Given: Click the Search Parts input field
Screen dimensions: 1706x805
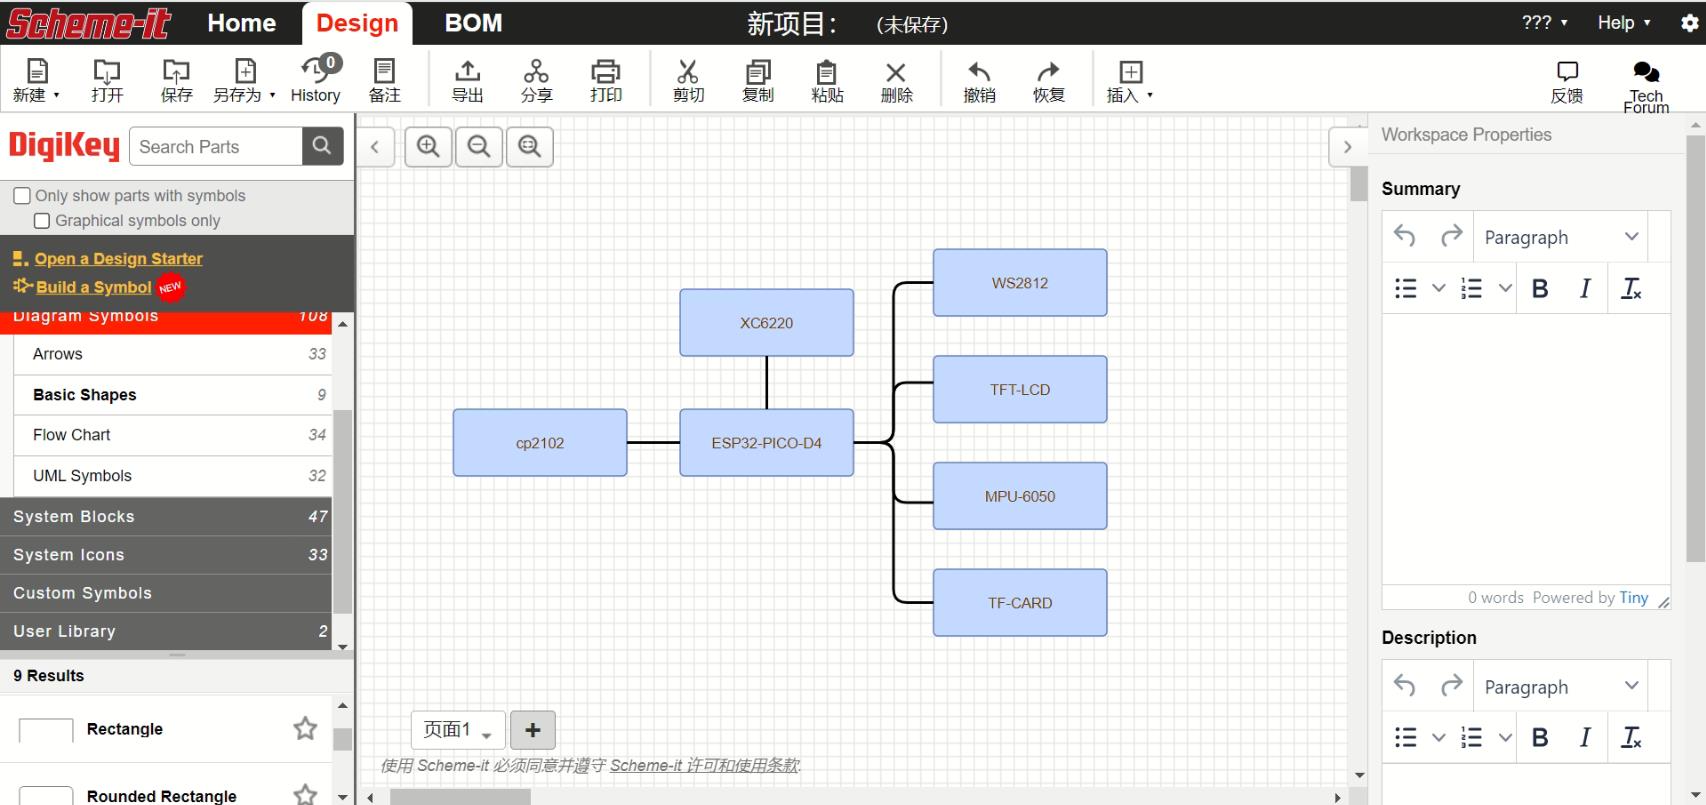Looking at the screenshot, I should tap(217, 147).
